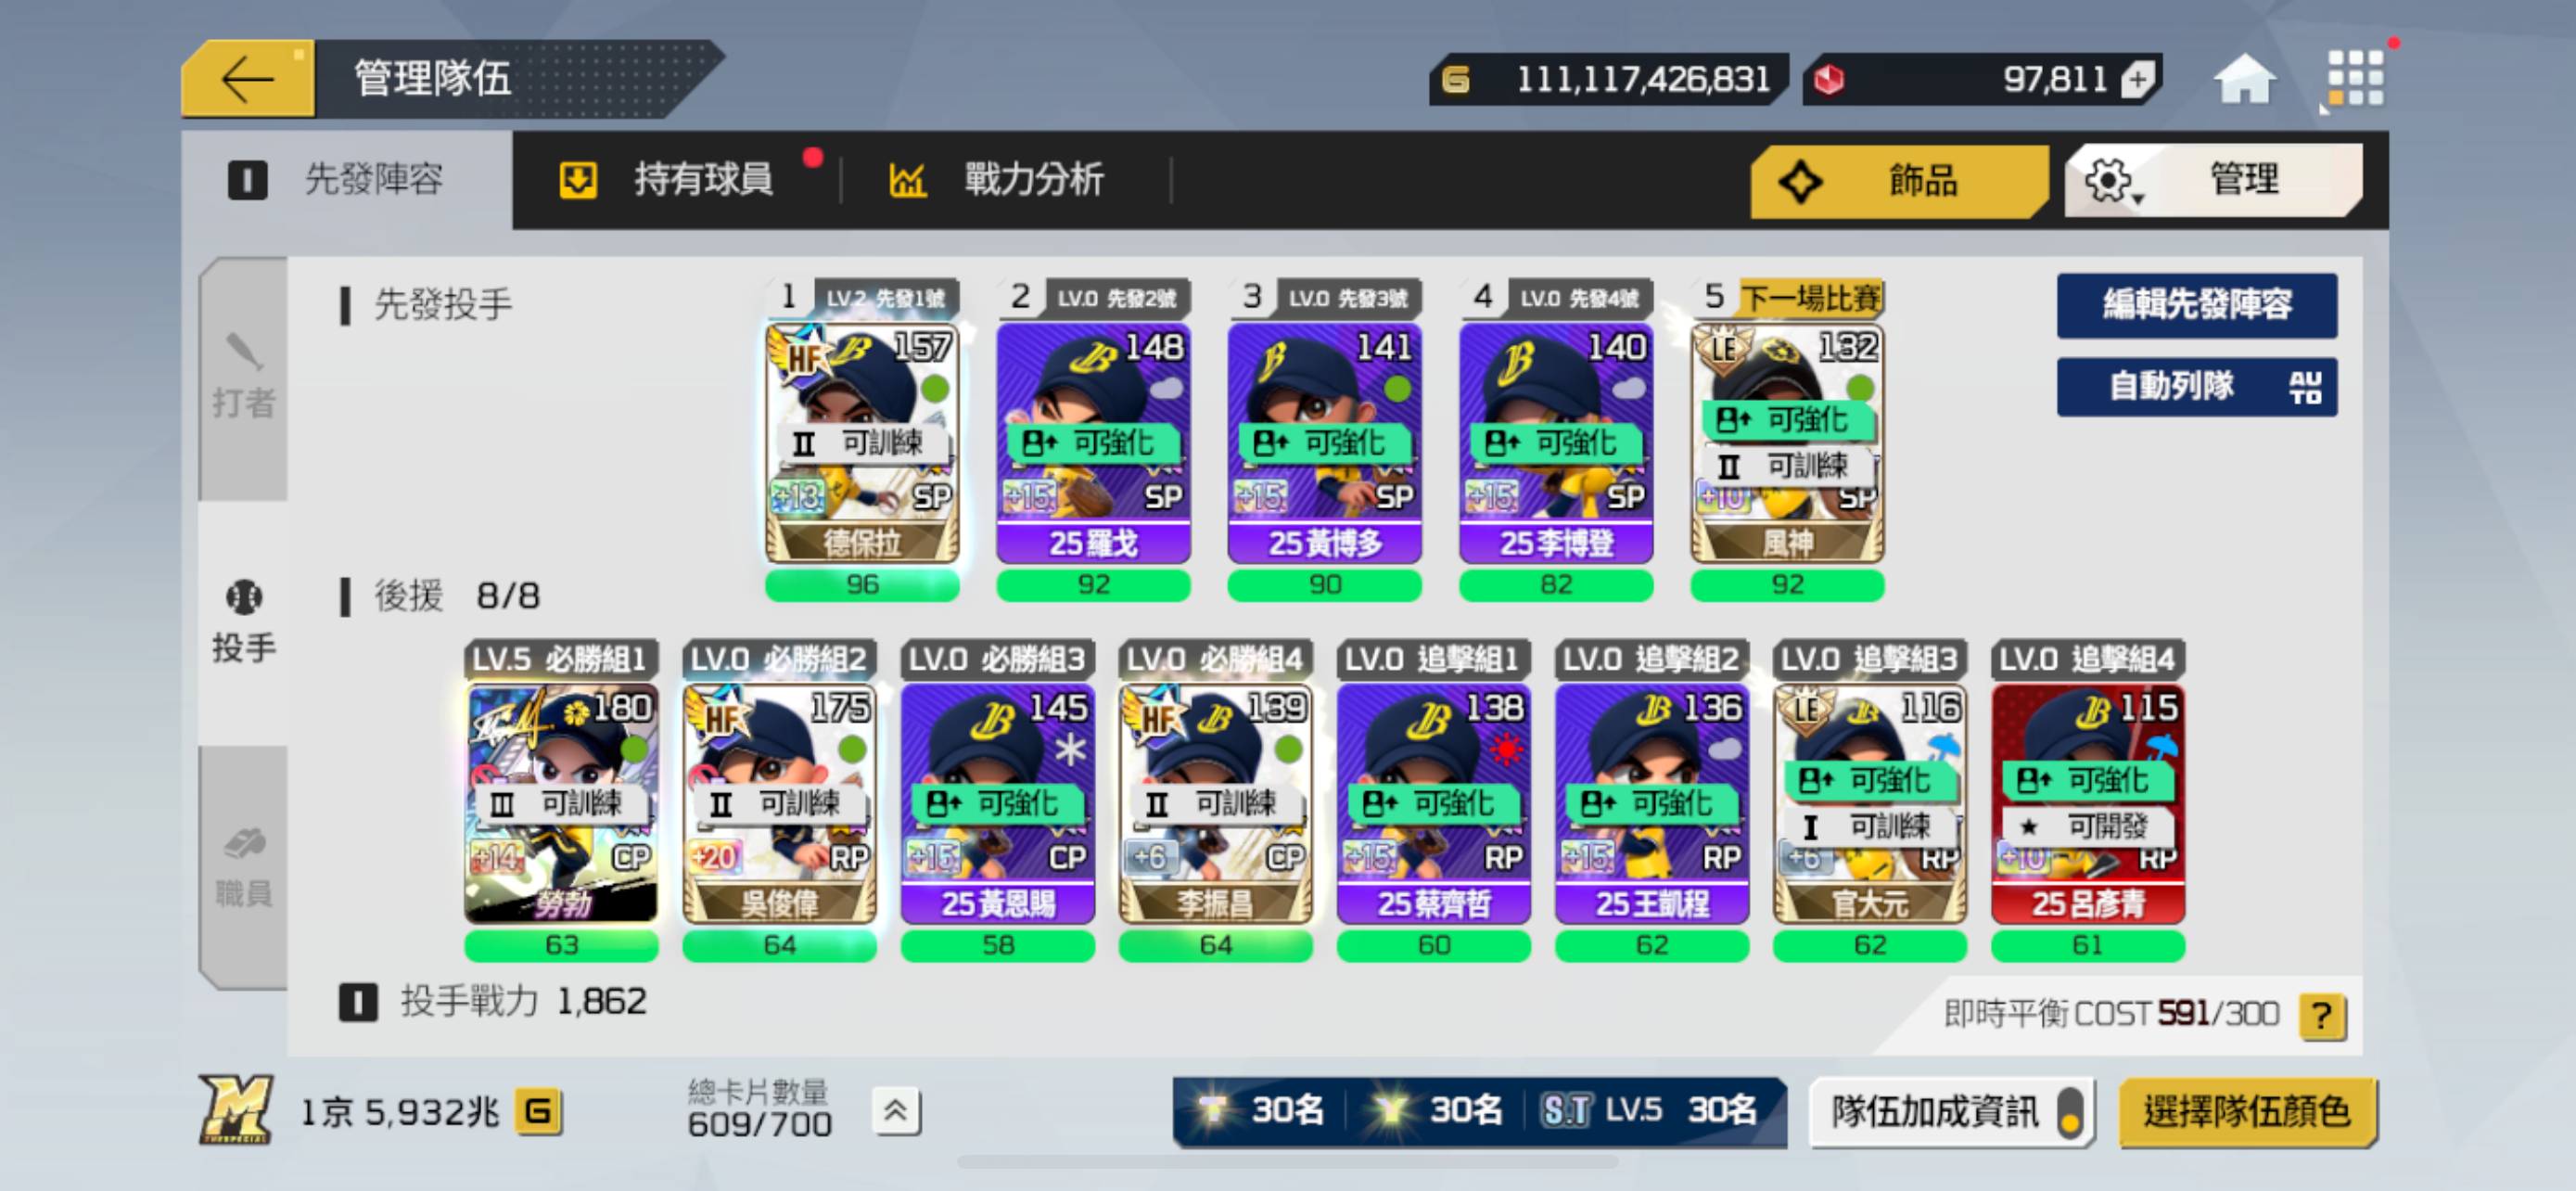Click the 飾品 accessories button
Image resolution: width=2576 pixels, height=1191 pixels.
(1898, 181)
